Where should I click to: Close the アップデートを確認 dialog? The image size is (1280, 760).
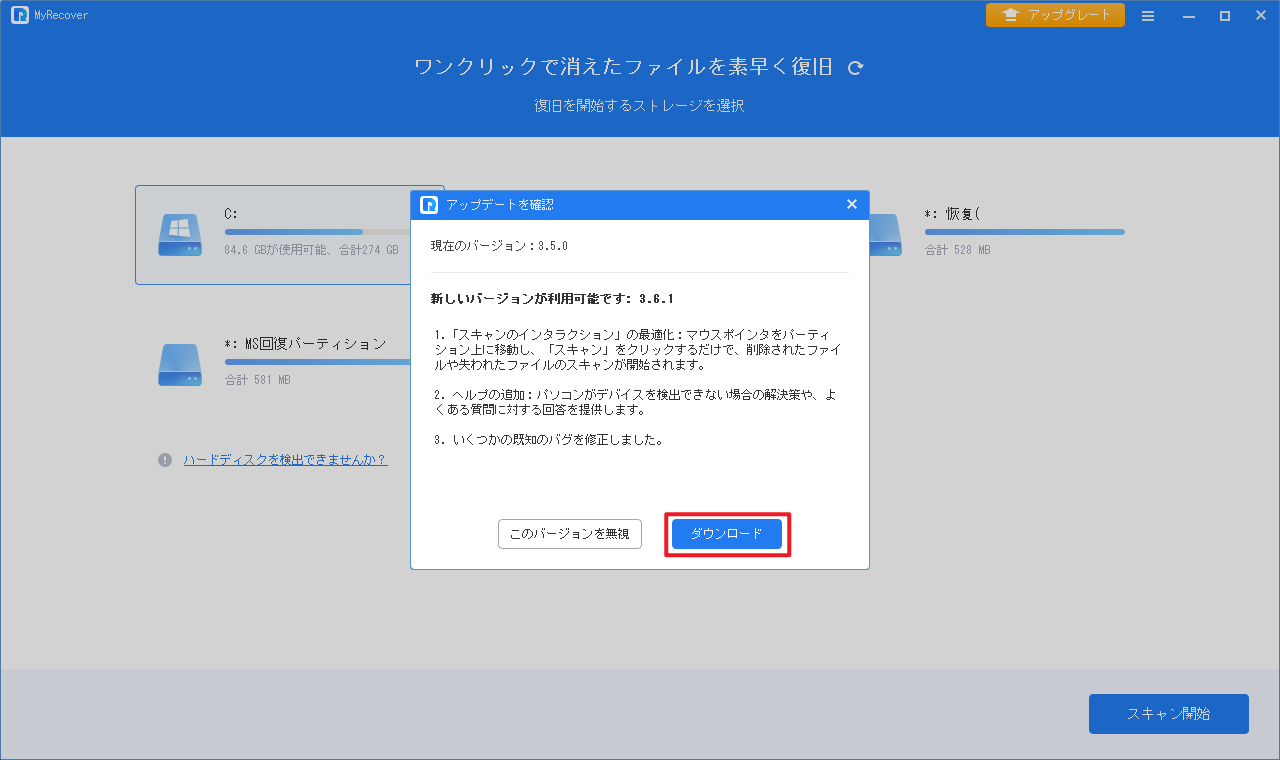coord(852,204)
